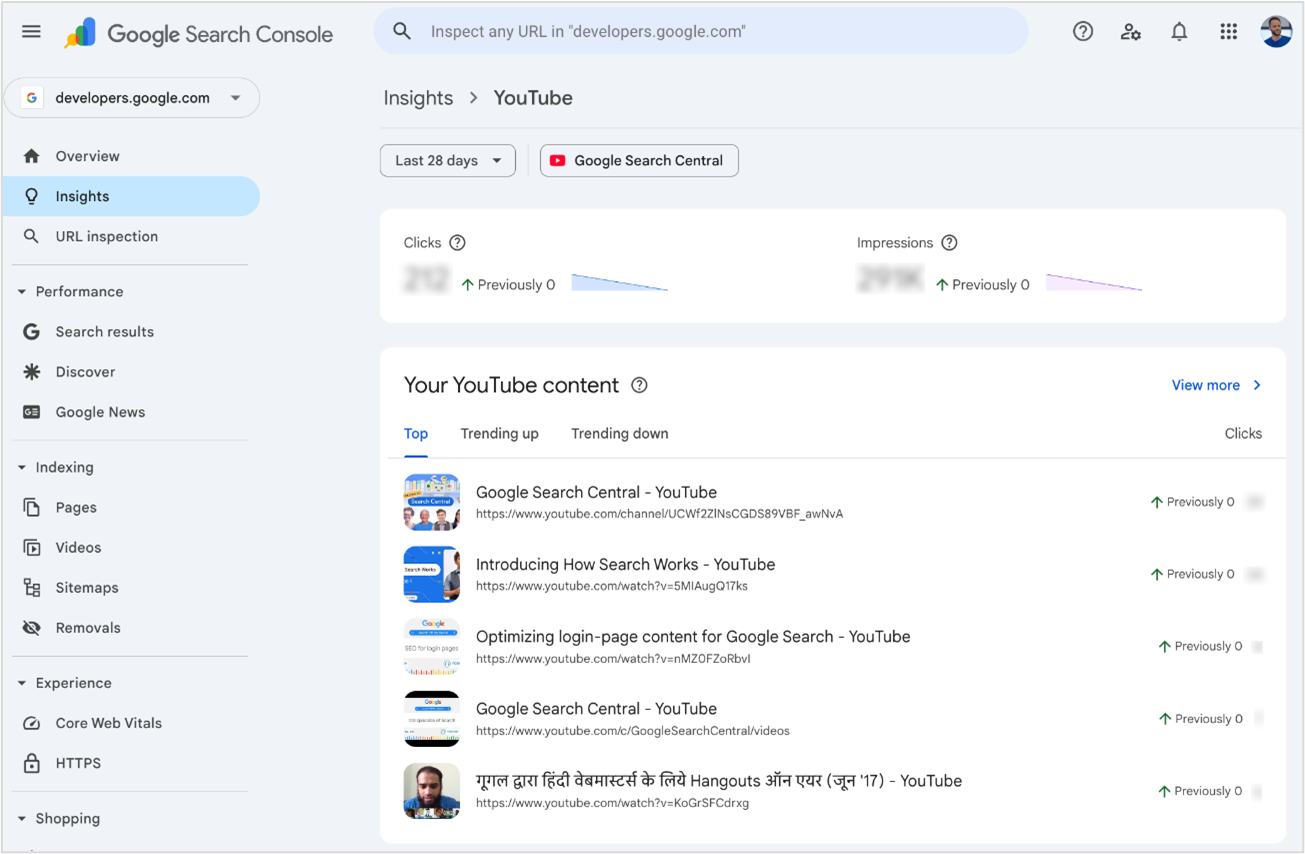Switch to the Trending up tab
Screen dimensions: 1305x854
click(x=499, y=433)
